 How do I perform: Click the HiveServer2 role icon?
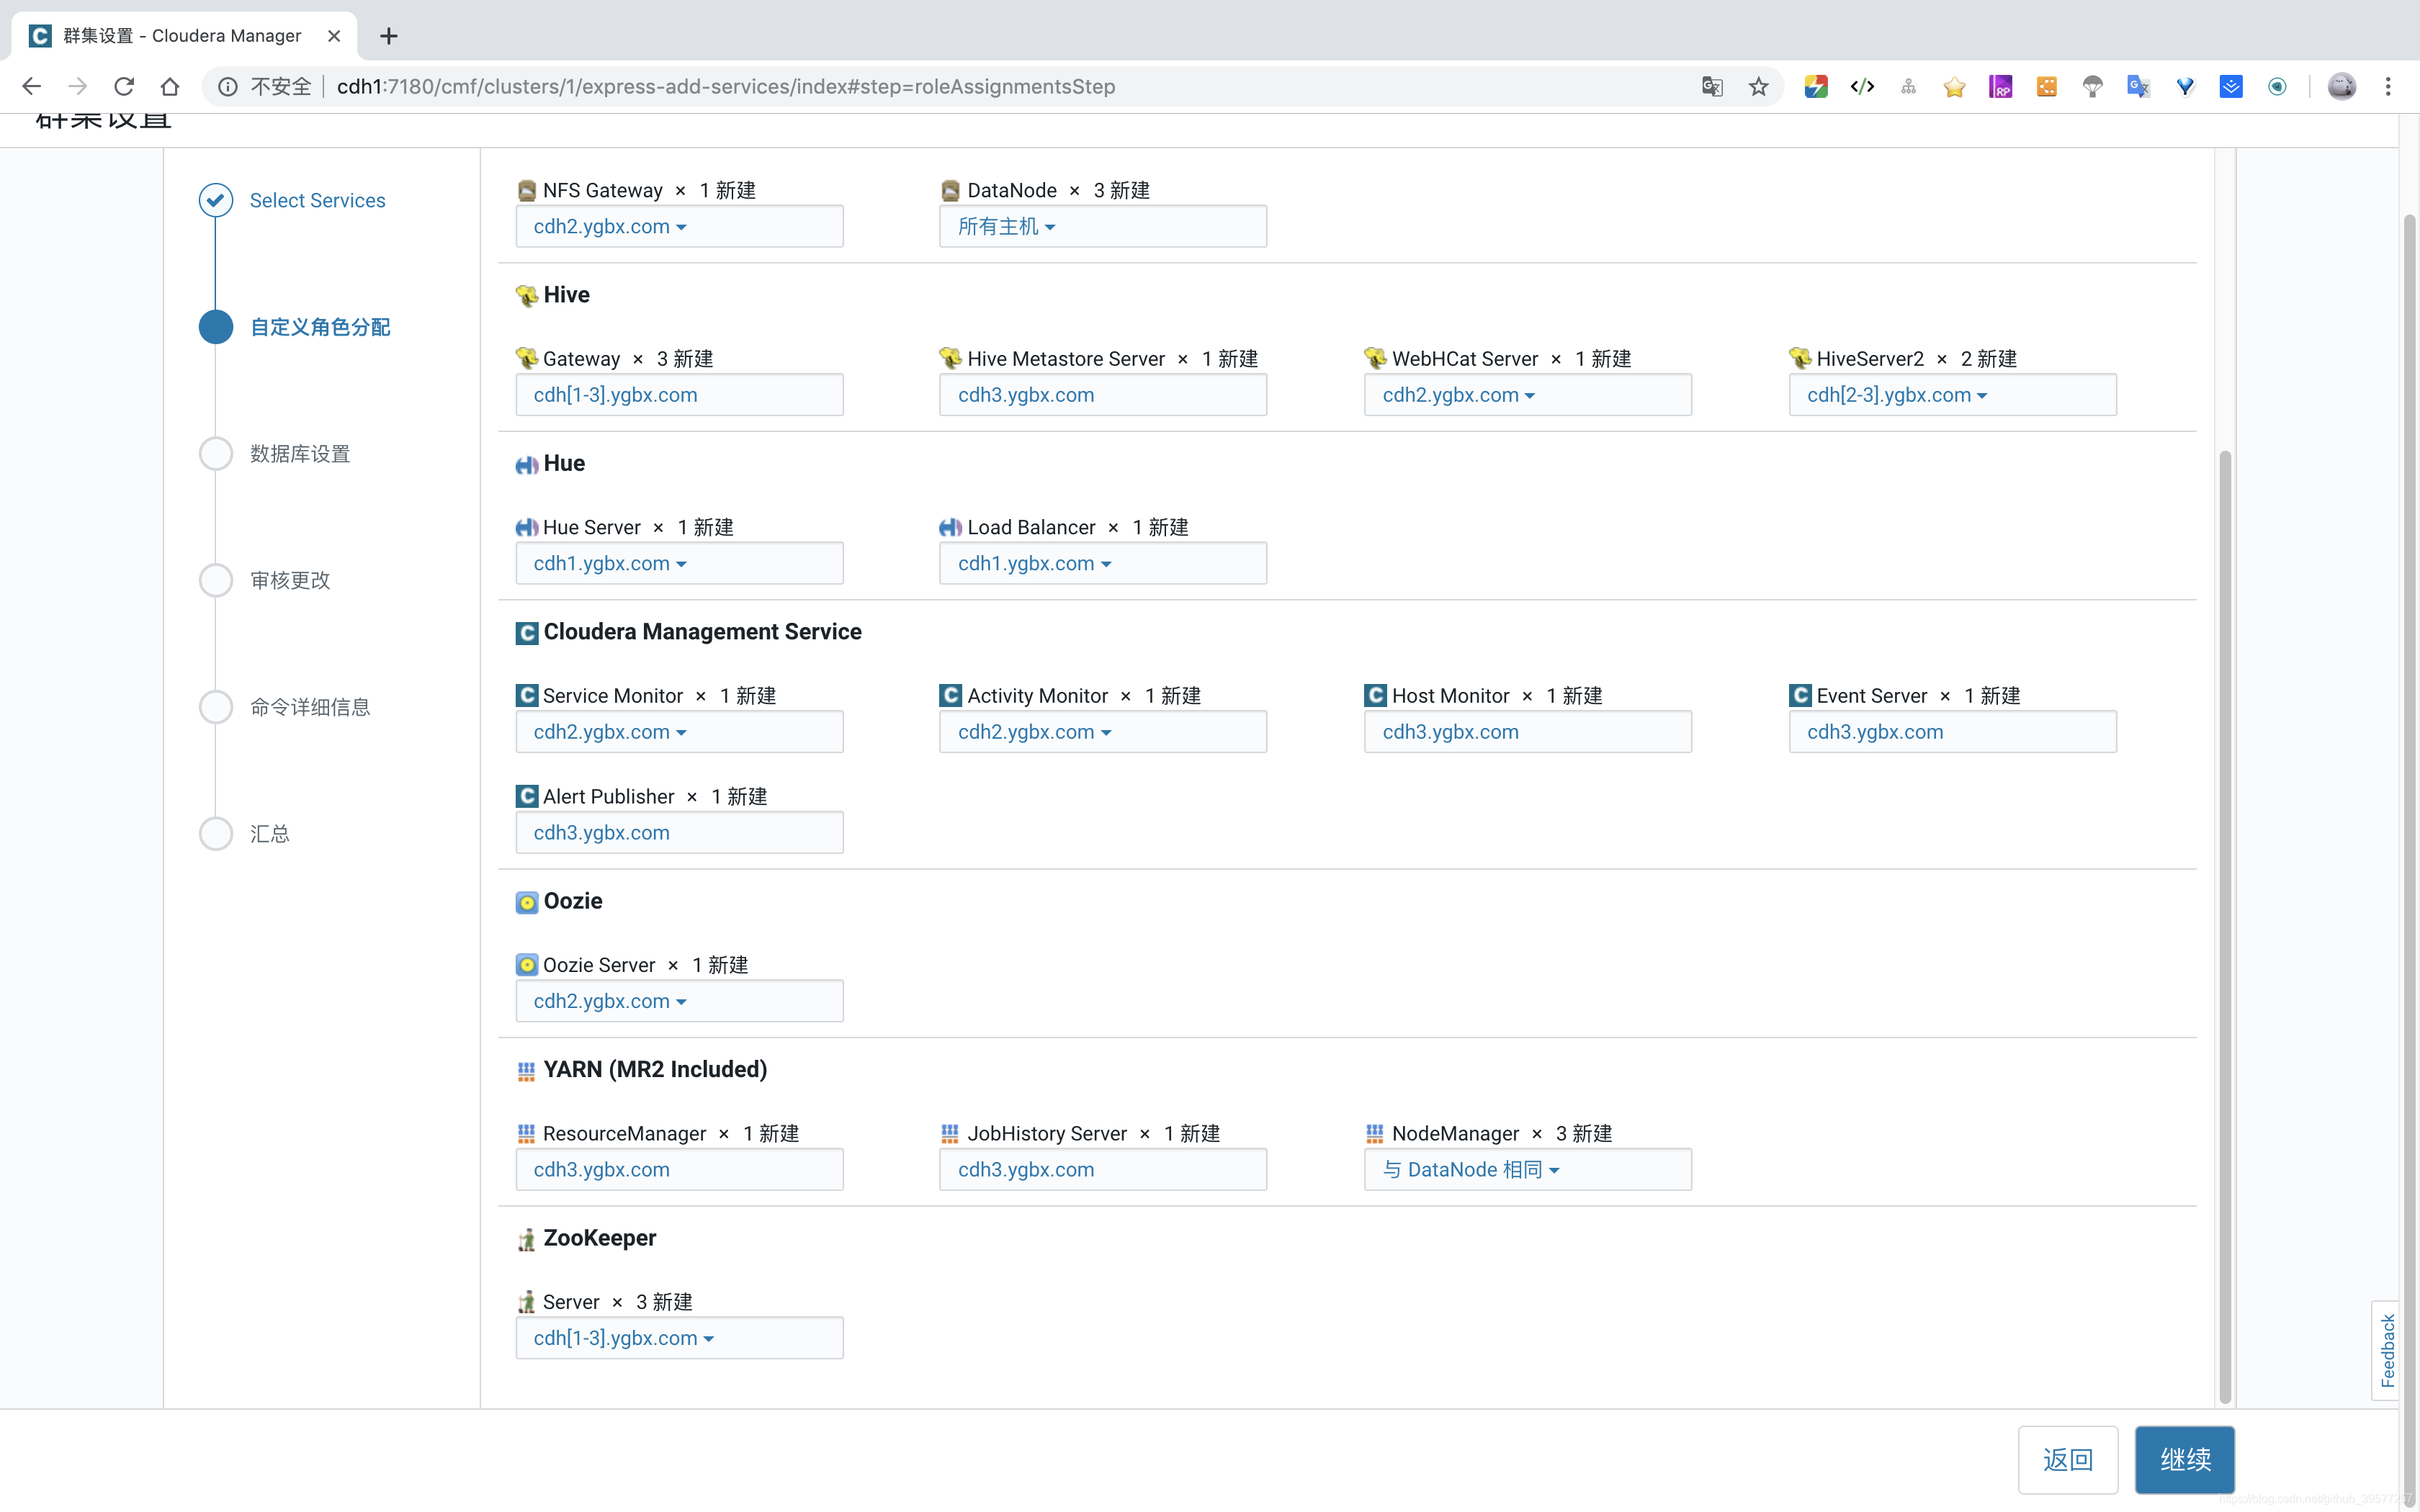(1800, 358)
